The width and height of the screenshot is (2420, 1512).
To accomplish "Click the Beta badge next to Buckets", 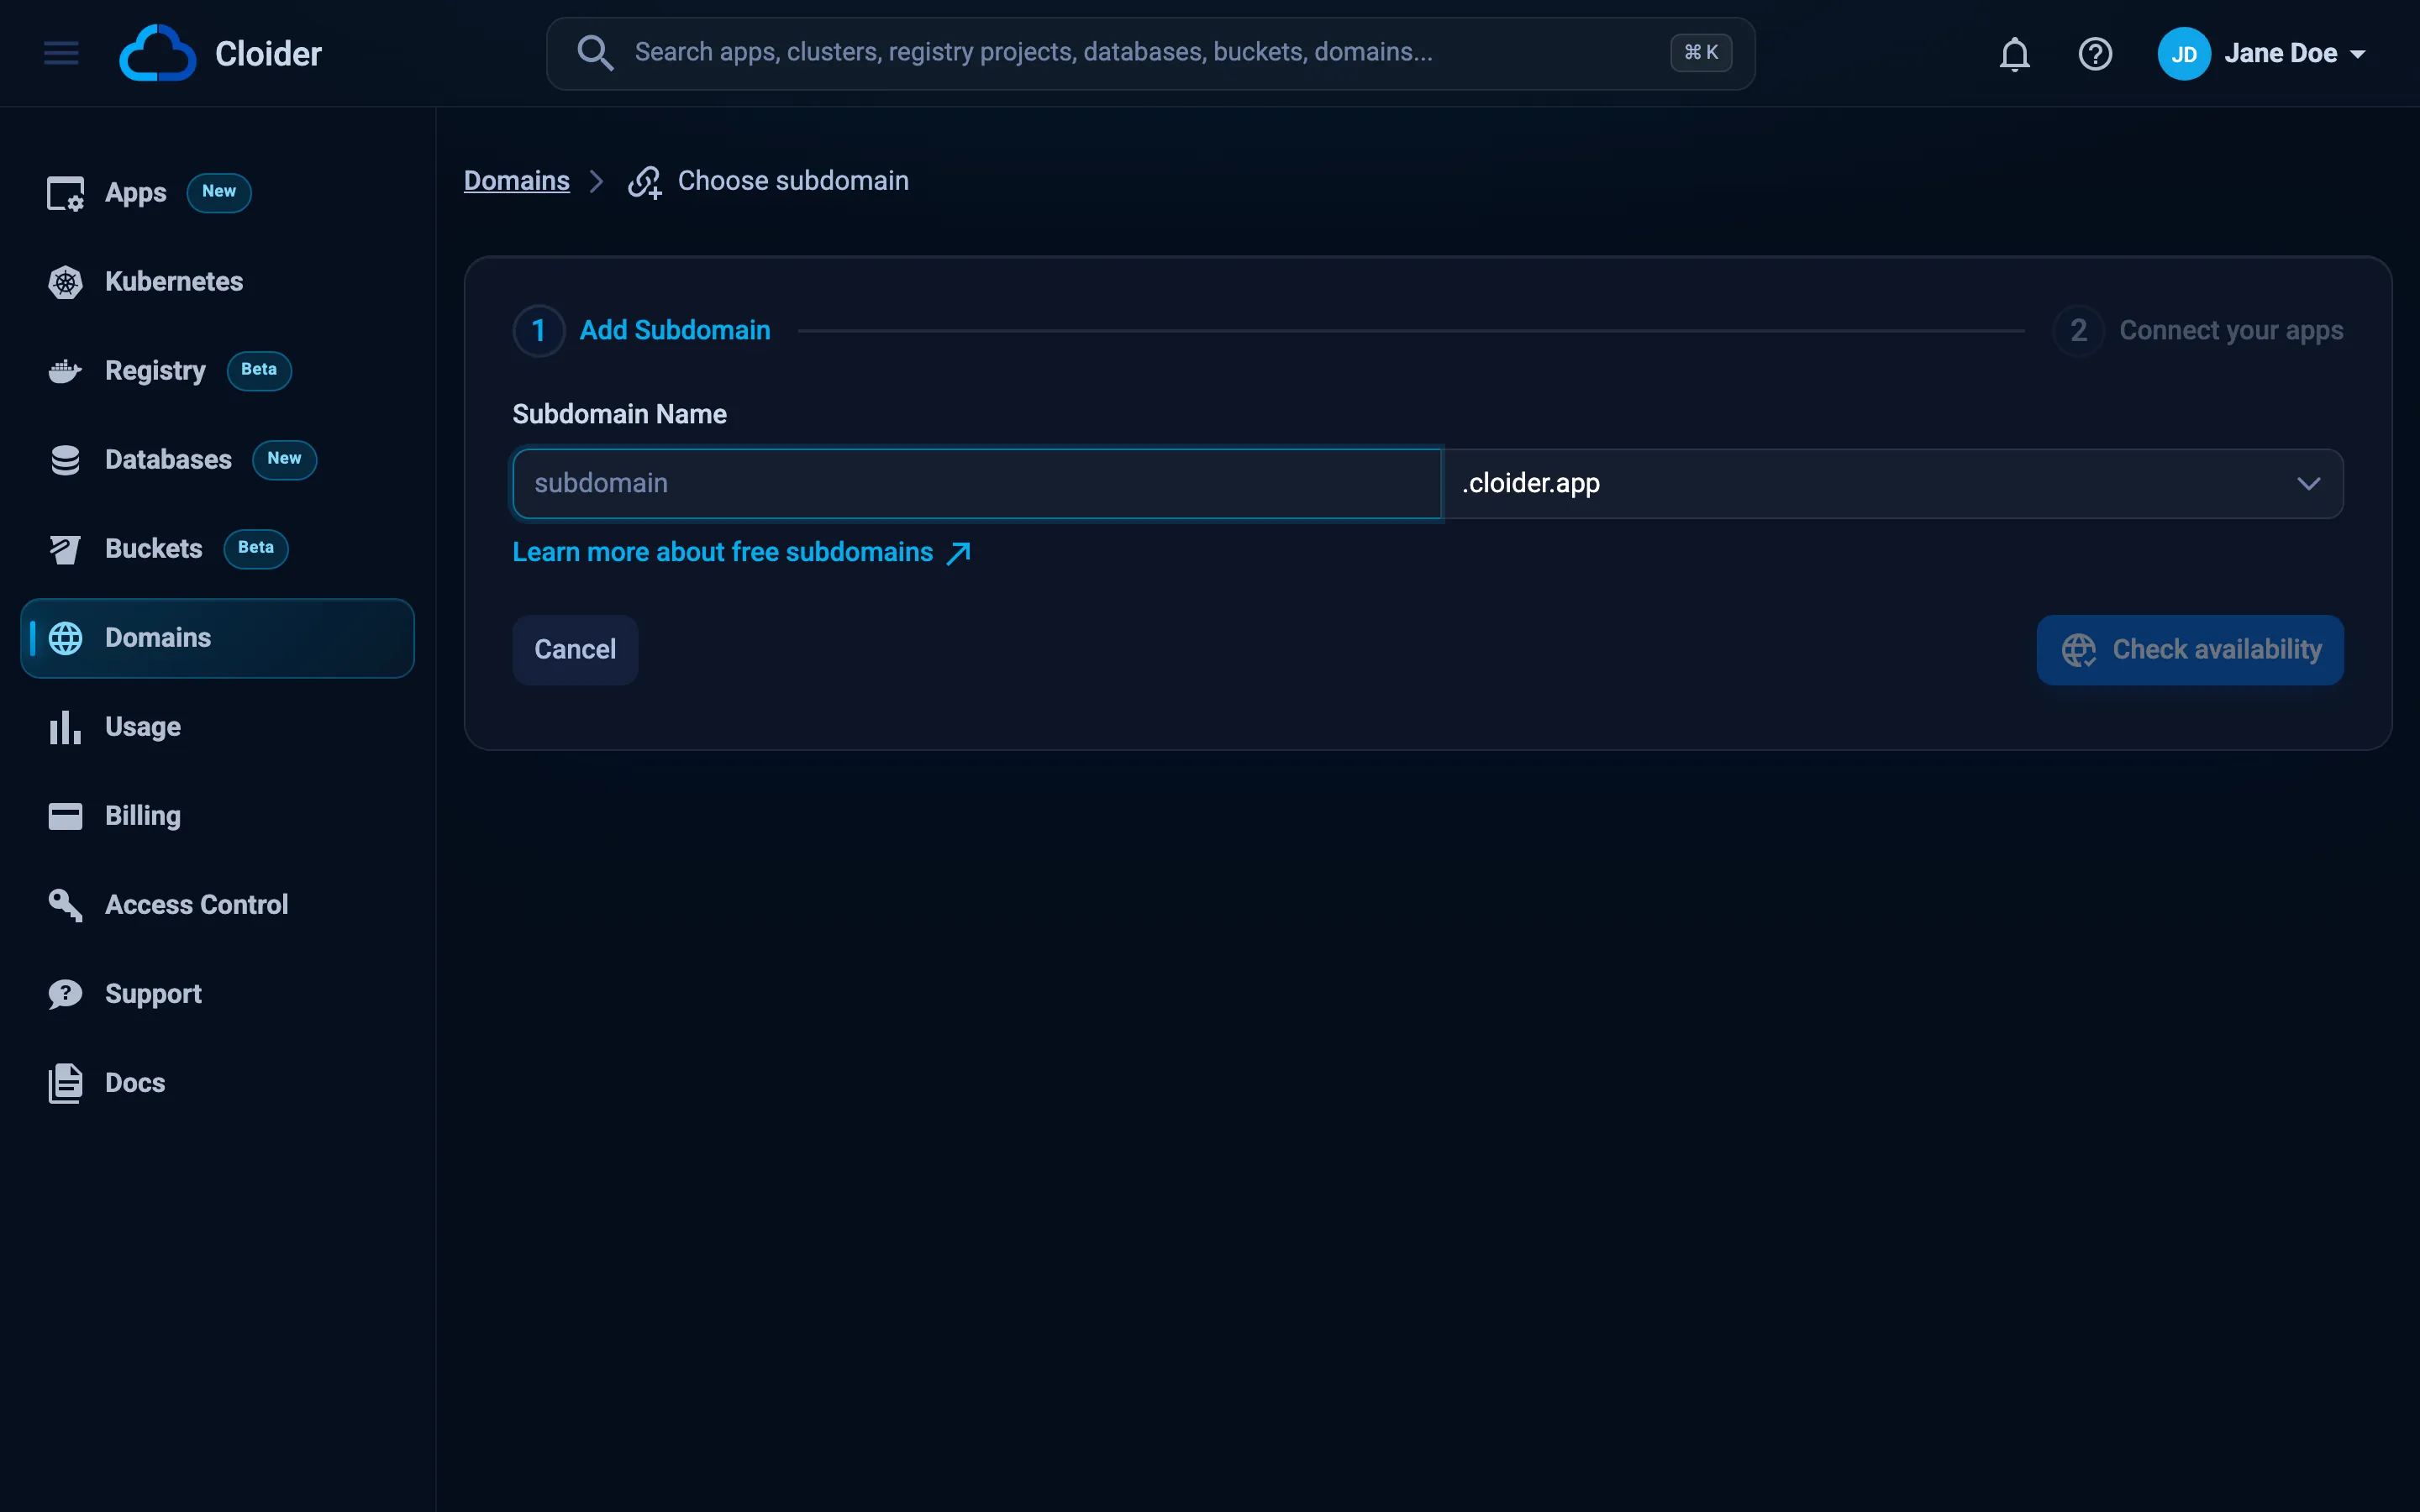I will 256,548.
